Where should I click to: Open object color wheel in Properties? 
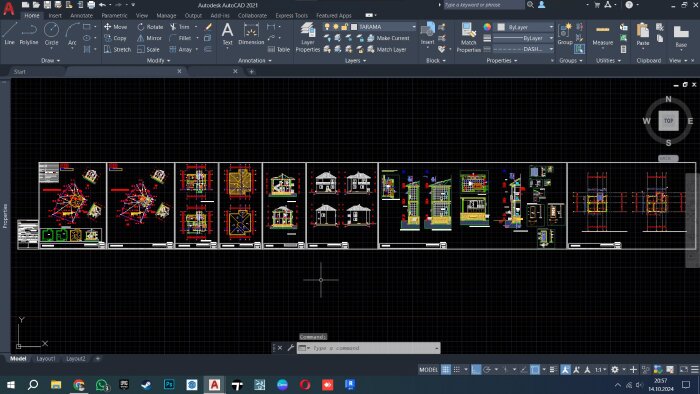[487, 27]
